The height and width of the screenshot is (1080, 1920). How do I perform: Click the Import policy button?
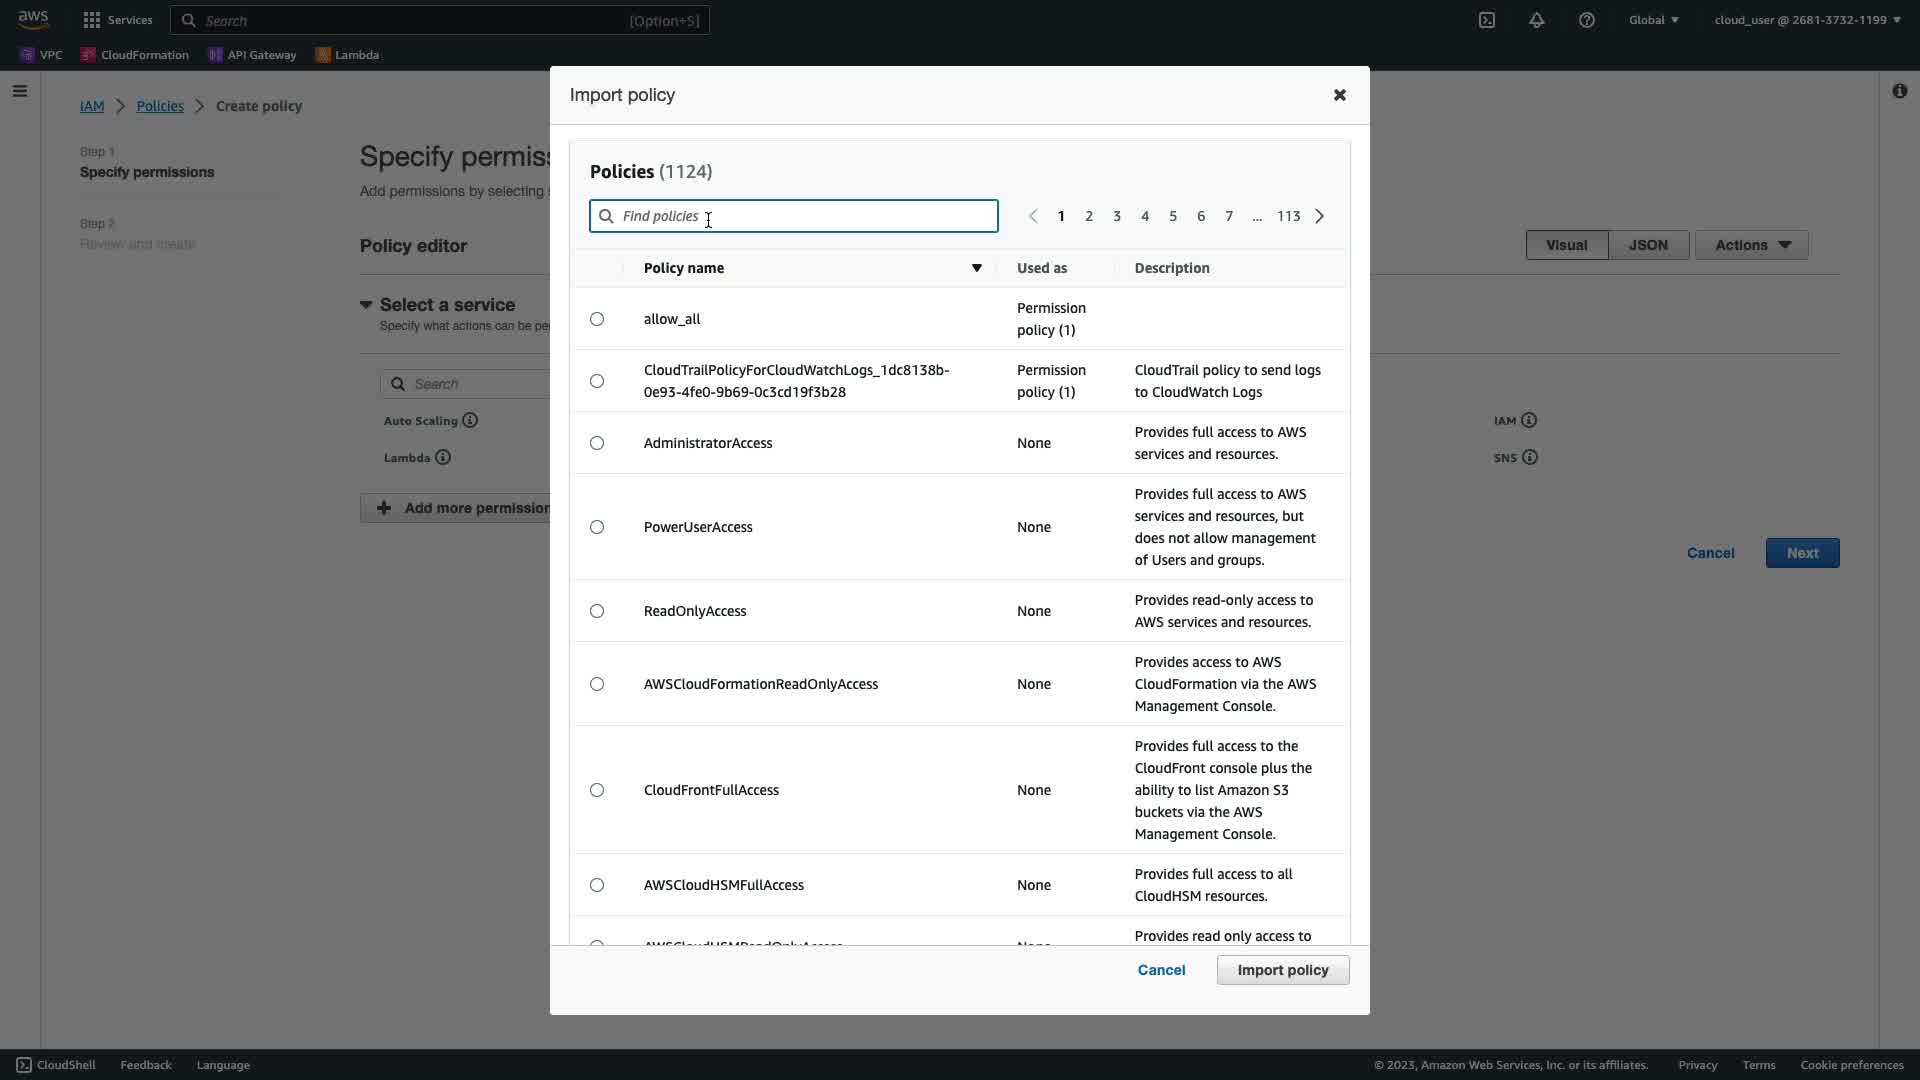[x=1282, y=970]
